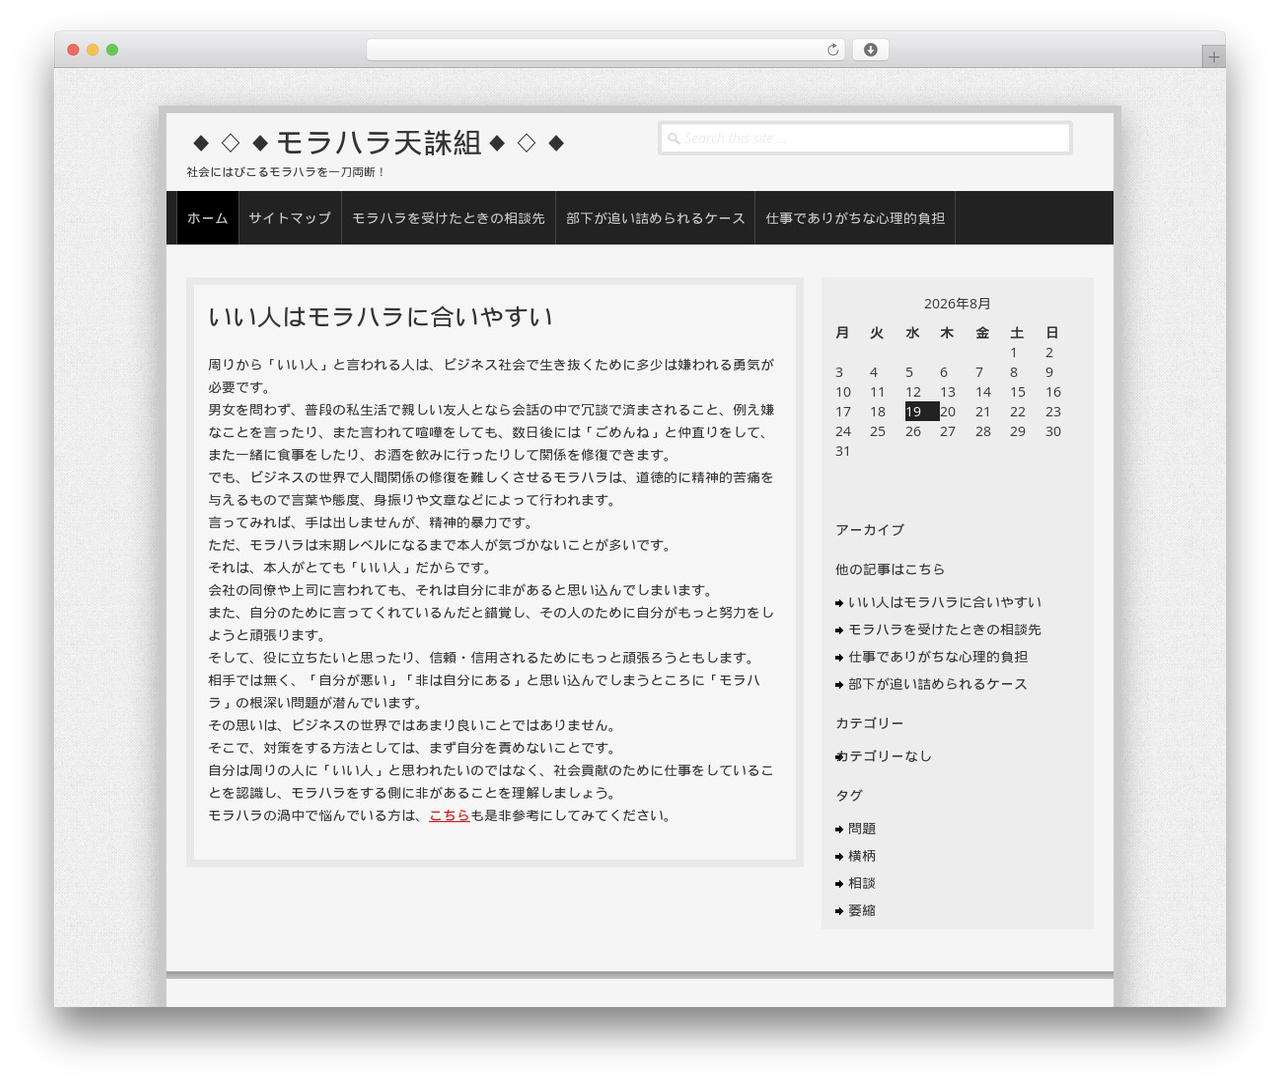Go to モラハラを受けたときの相談先 in the navigation bar
This screenshot has width=1280, height=1084.
tap(448, 218)
